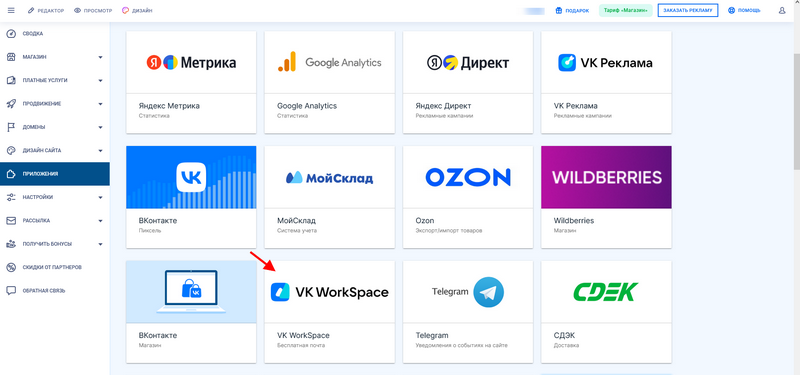The width and height of the screenshot is (800, 375).
Task: Click the Помощь globe icon
Action: click(732, 10)
